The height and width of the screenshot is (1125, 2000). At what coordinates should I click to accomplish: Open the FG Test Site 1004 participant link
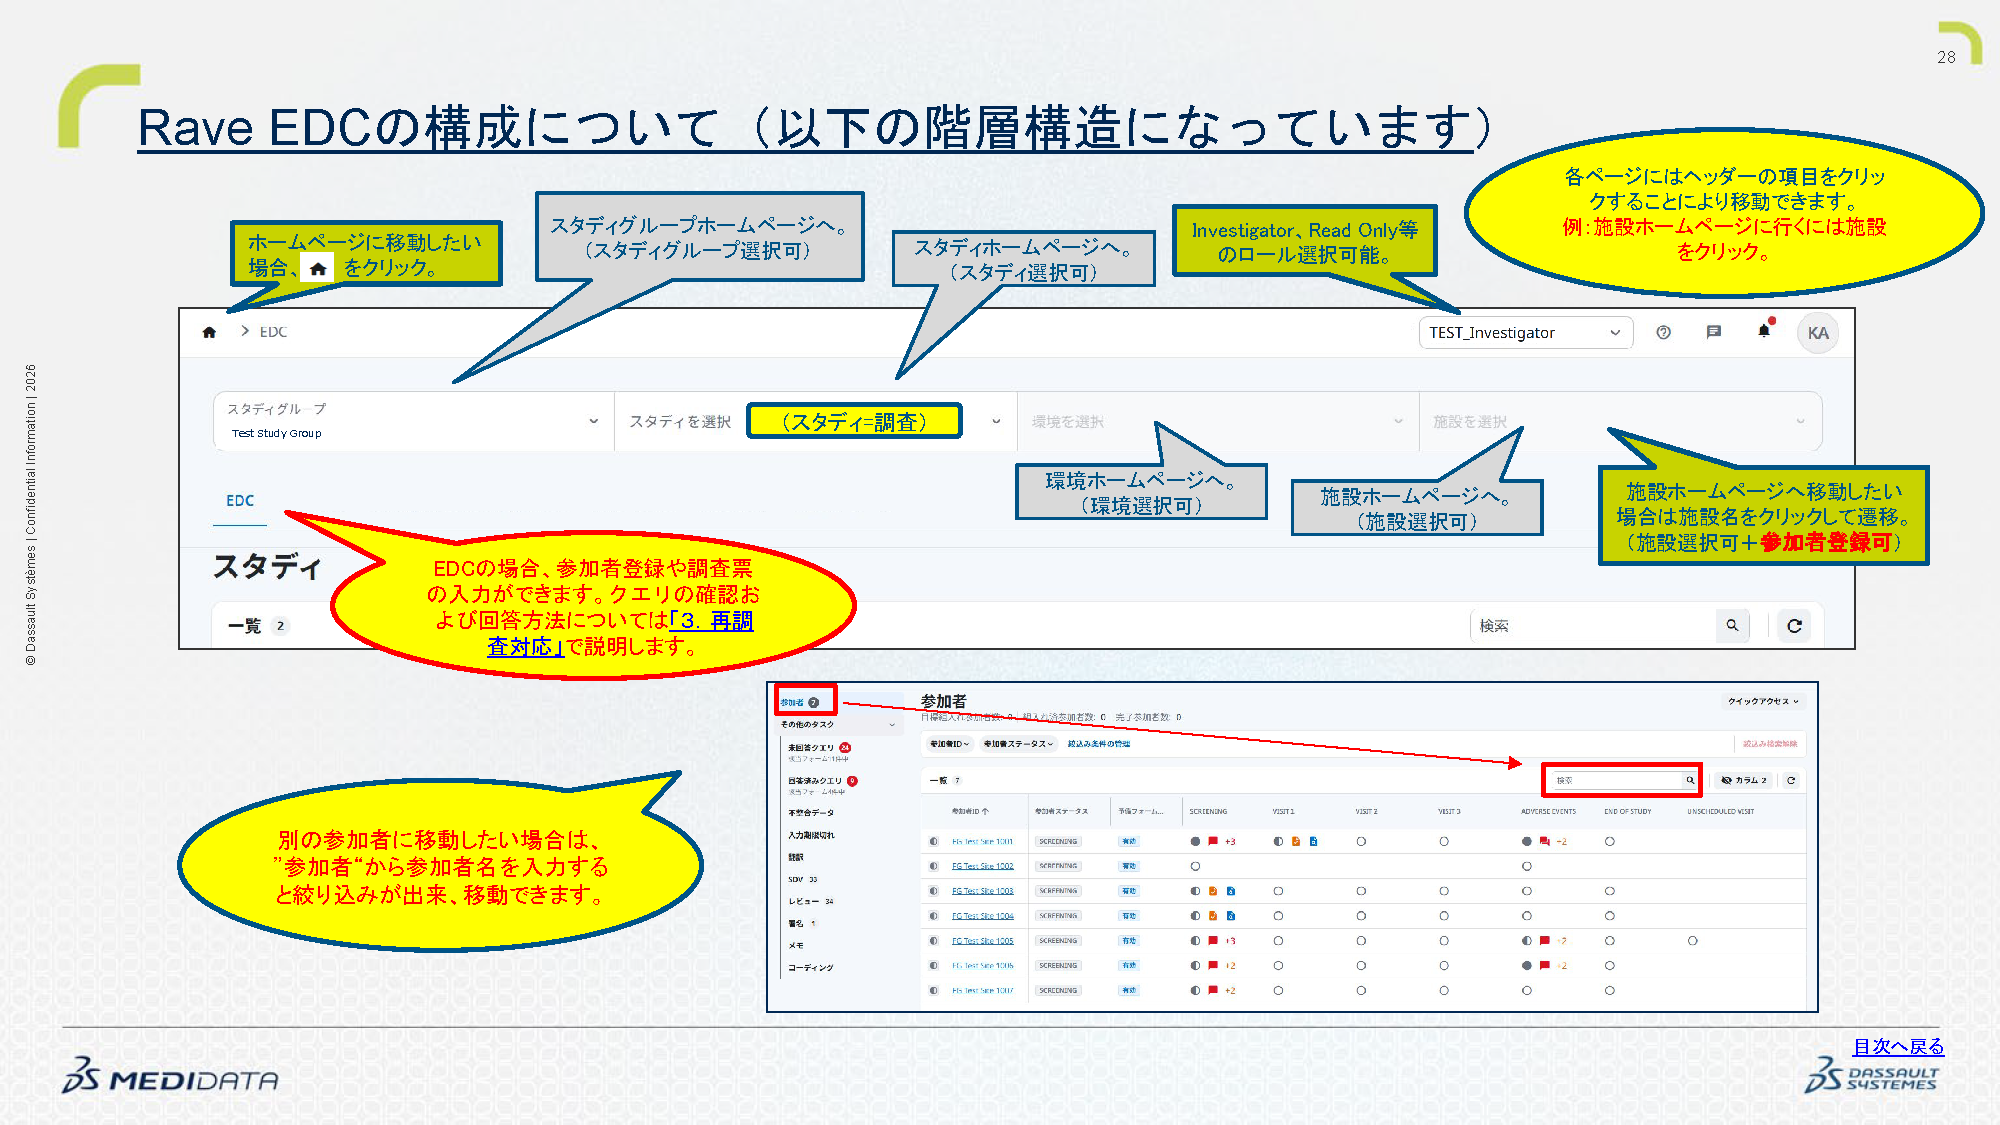coord(982,916)
